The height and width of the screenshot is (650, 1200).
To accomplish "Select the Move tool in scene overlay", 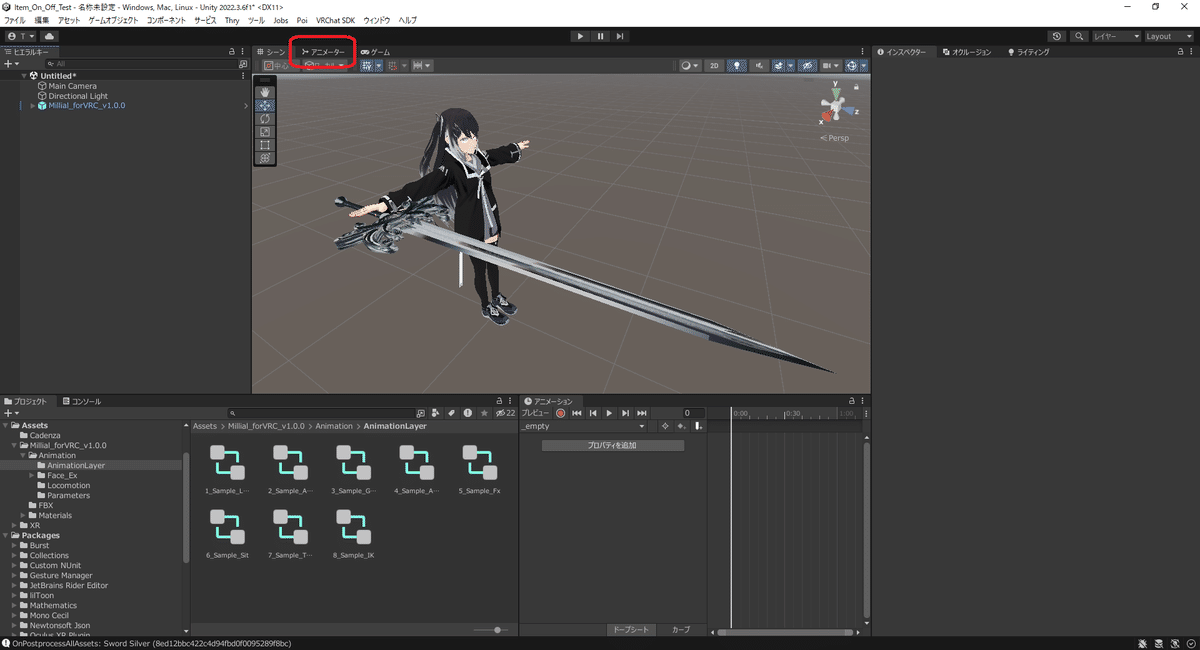I will click(x=265, y=105).
